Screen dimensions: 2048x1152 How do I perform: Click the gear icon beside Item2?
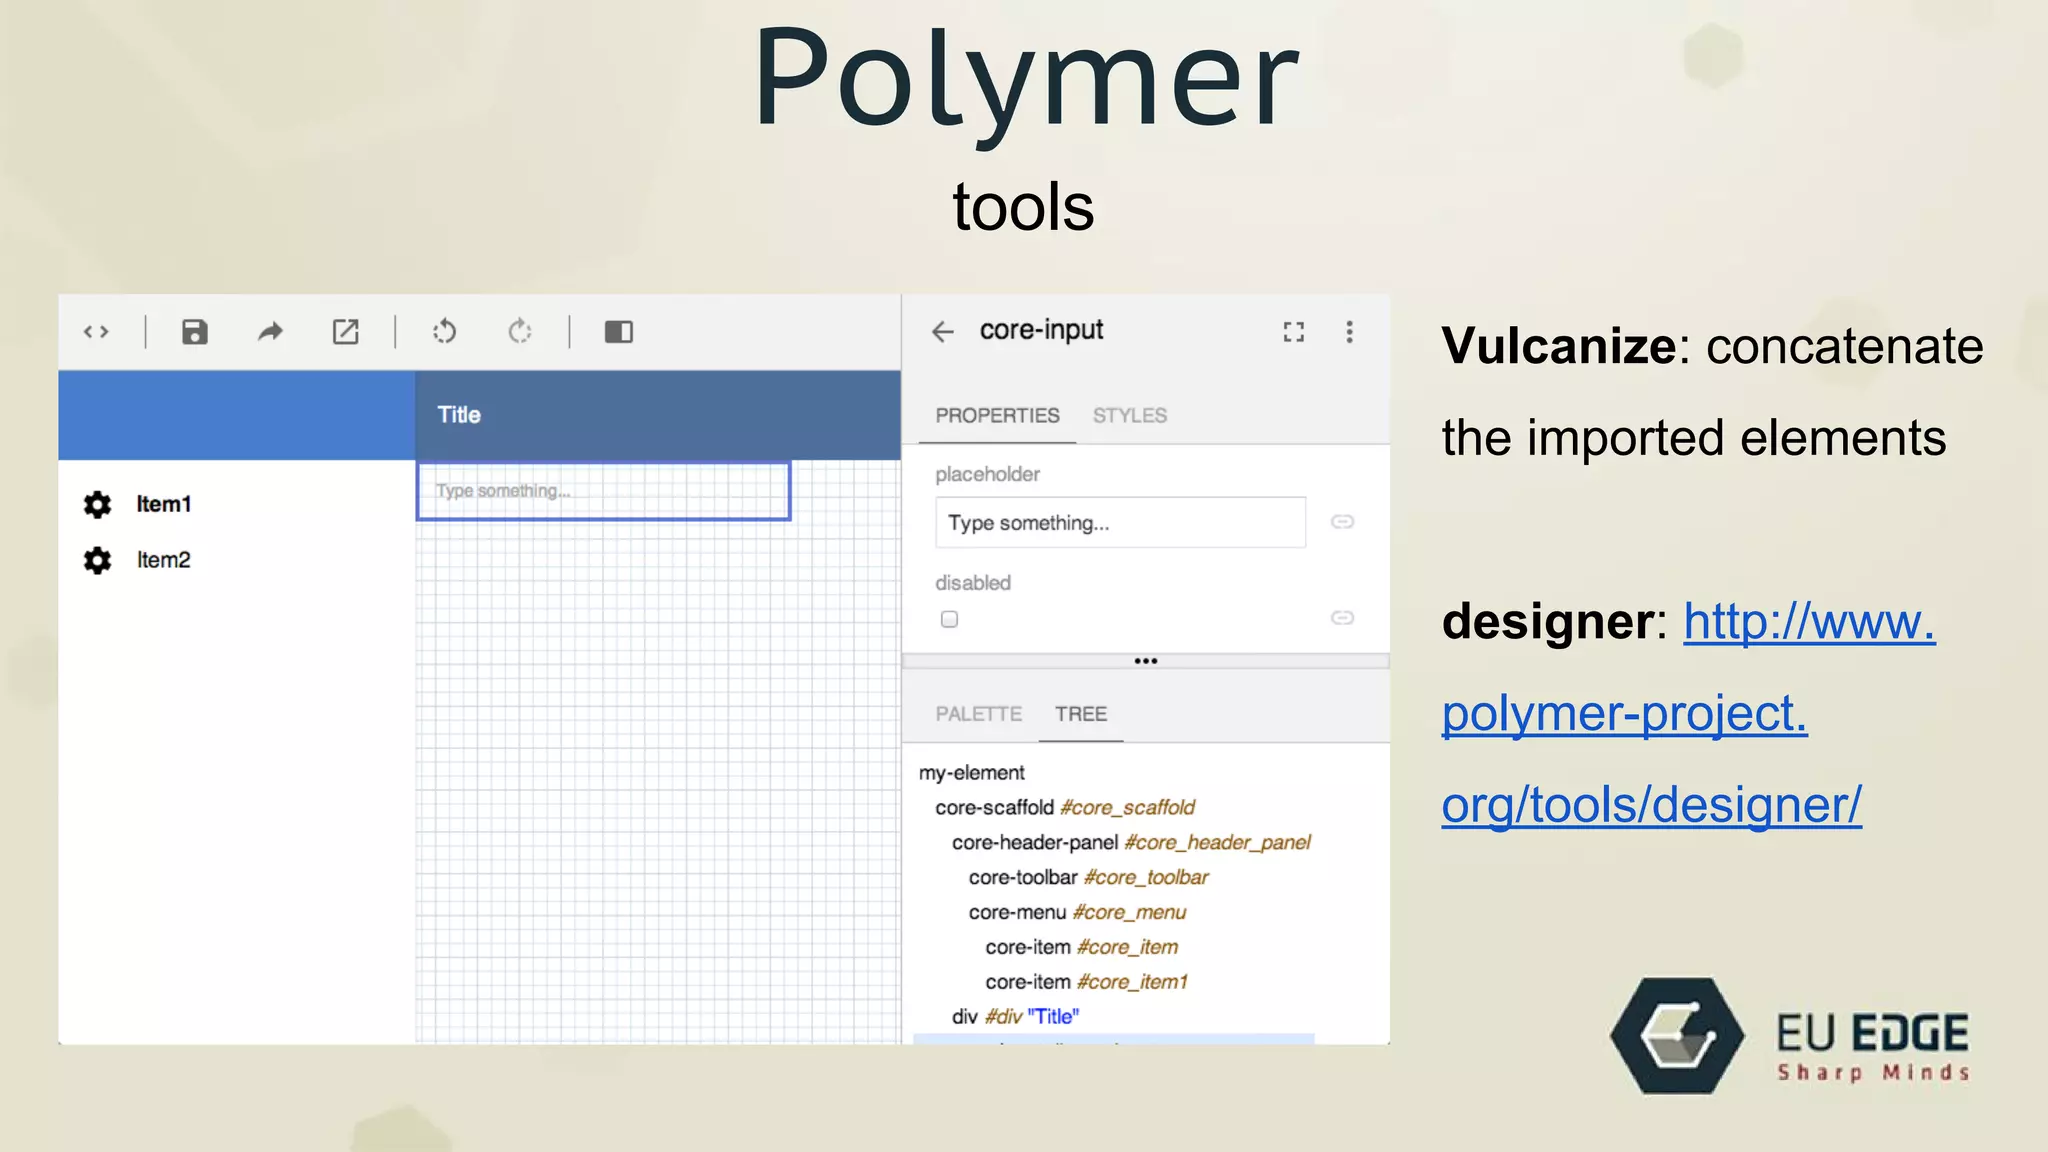tap(97, 561)
